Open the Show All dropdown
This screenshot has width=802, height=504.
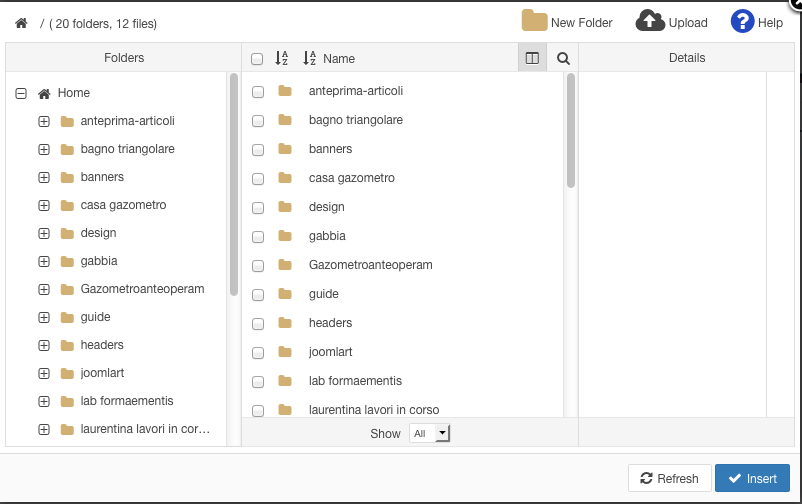point(431,433)
